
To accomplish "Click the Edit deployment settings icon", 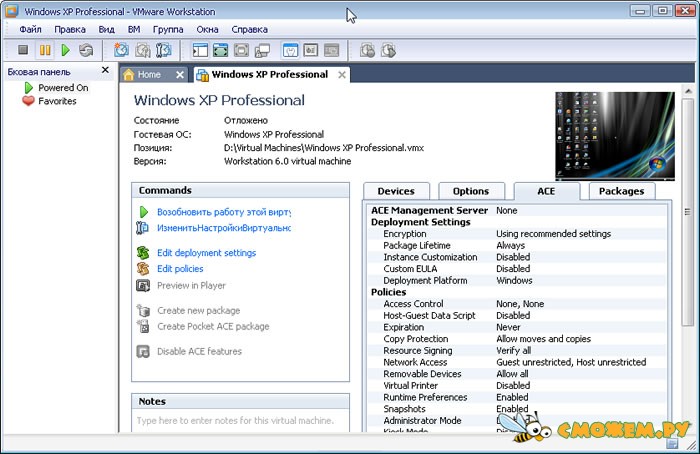I will [x=143, y=253].
